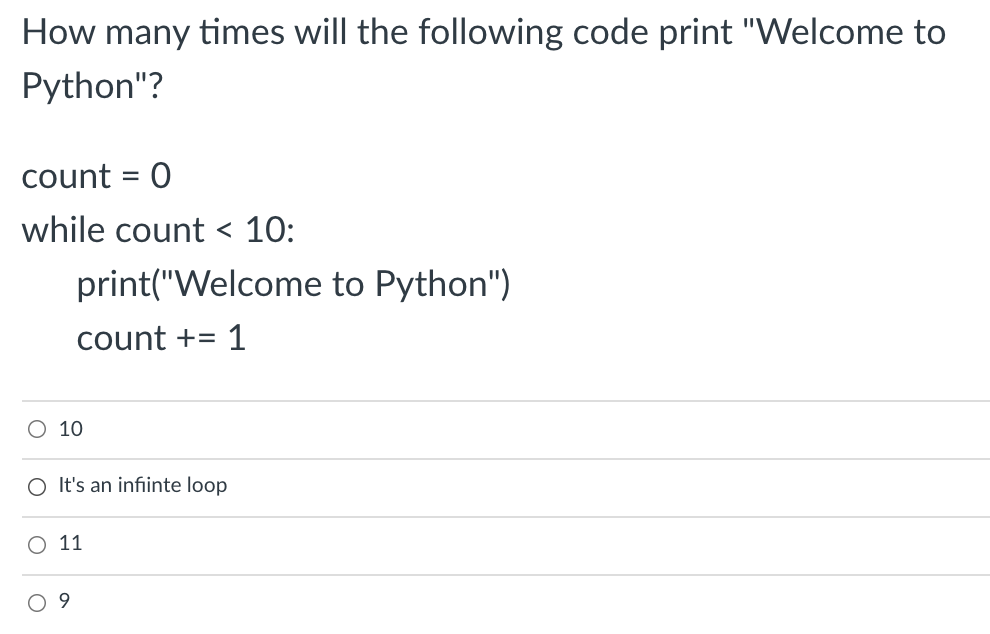This screenshot has height=634, width=990.
Task: Click the "Python"? word ending the question
Action: pos(92,86)
